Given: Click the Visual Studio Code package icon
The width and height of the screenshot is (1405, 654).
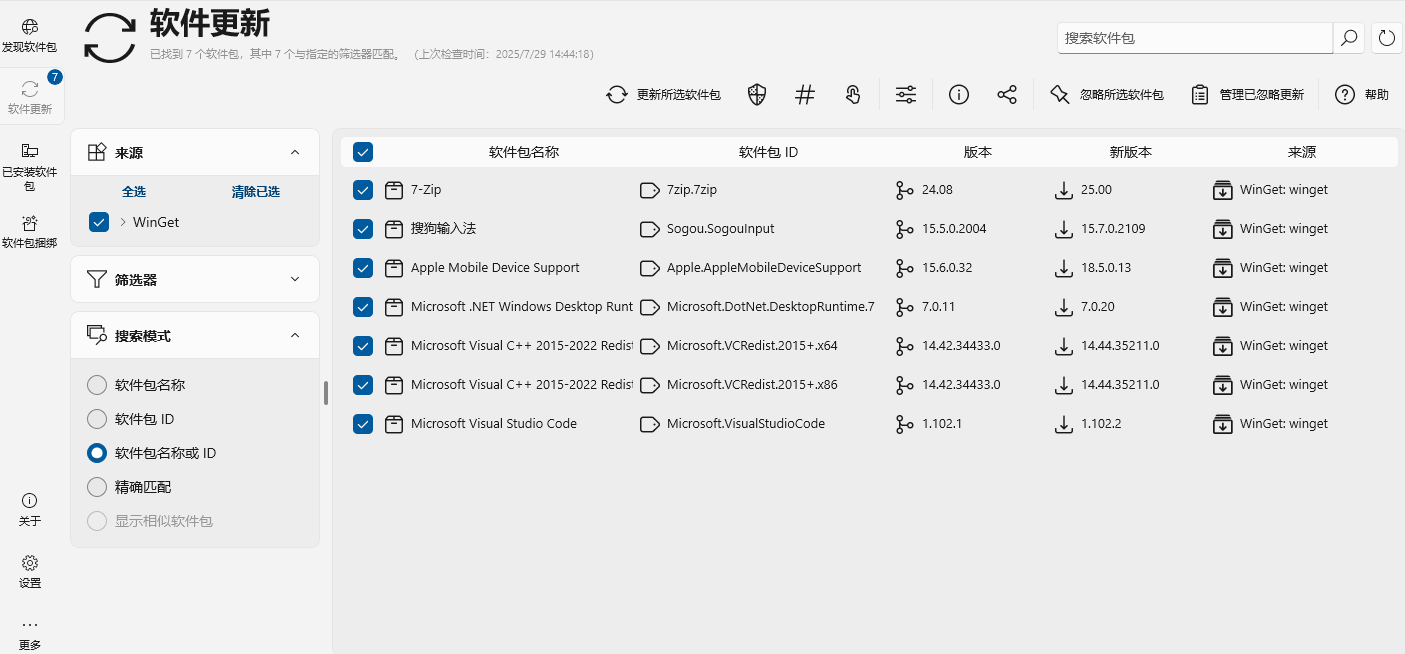Looking at the screenshot, I should (x=394, y=424).
